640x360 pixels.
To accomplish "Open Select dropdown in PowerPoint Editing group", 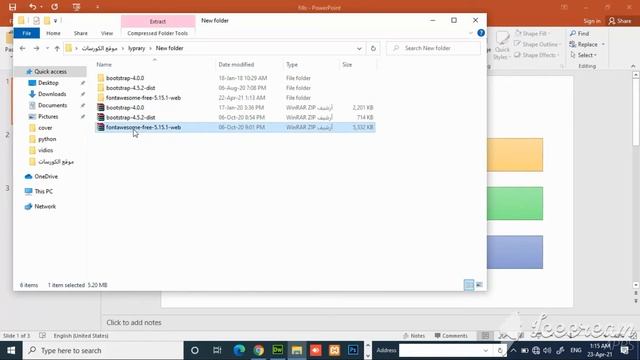I will [x=584, y=55].
